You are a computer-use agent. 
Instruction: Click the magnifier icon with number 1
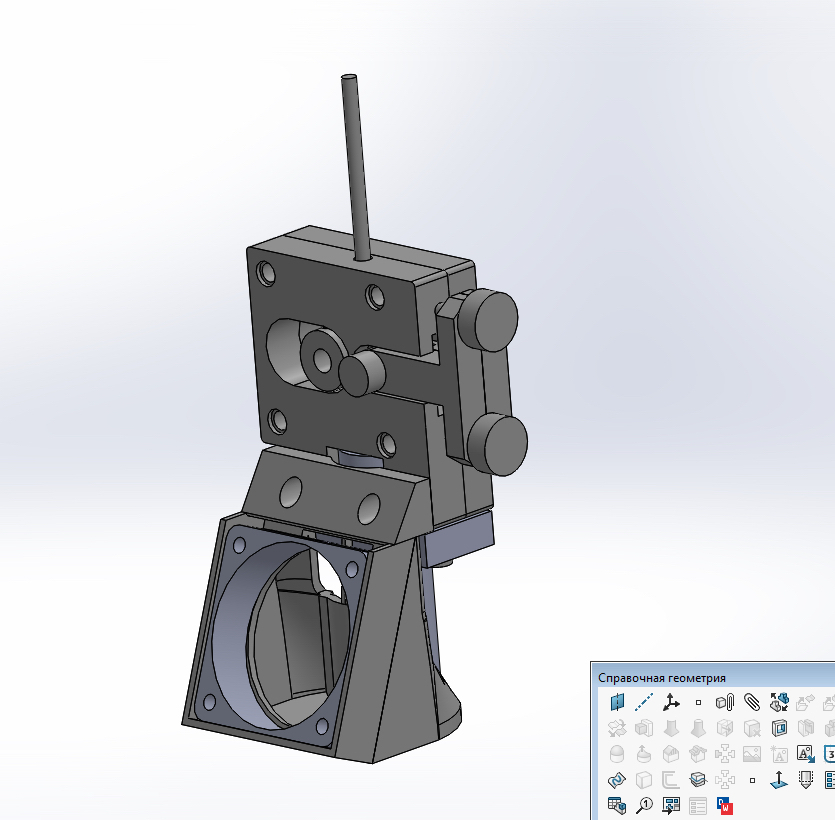(x=644, y=803)
